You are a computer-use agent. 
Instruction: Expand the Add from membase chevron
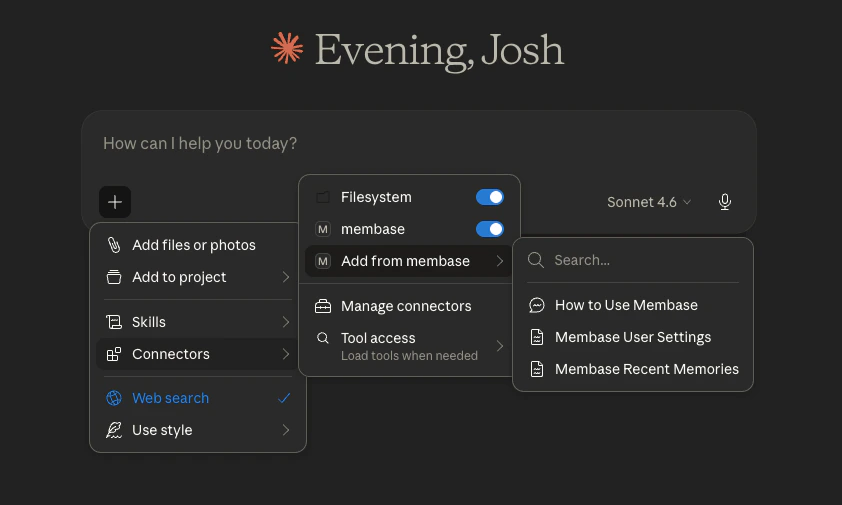click(500, 261)
